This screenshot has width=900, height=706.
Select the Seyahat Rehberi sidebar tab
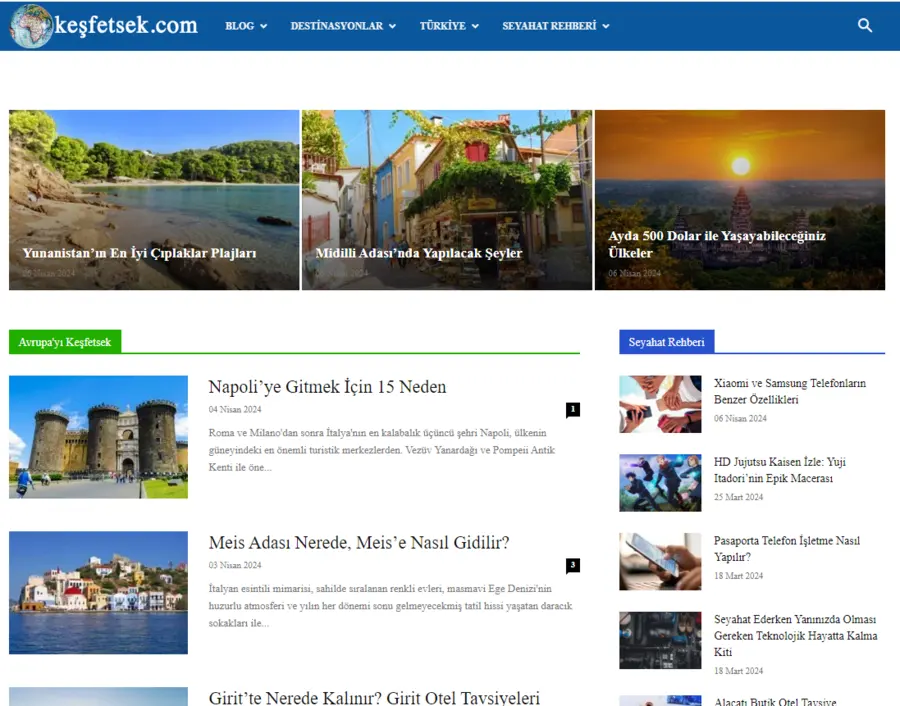click(x=666, y=342)
